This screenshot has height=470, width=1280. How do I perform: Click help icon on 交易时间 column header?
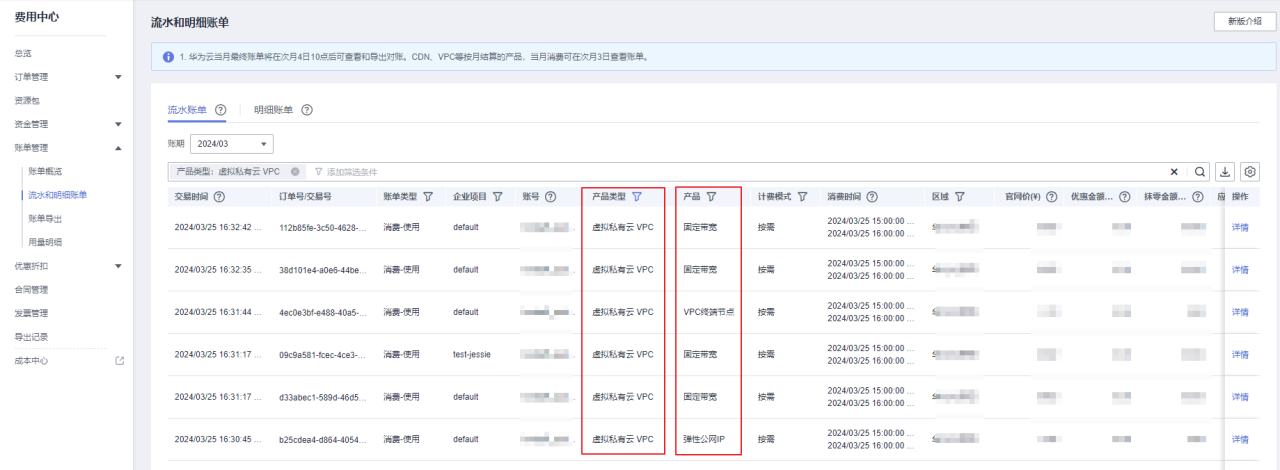(219, 197)
